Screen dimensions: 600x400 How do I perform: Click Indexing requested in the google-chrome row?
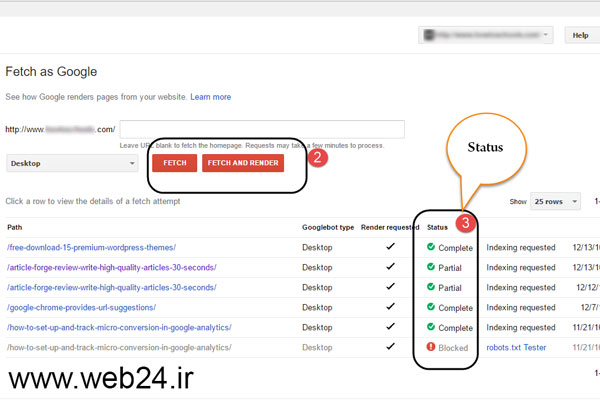coord(521,308)
